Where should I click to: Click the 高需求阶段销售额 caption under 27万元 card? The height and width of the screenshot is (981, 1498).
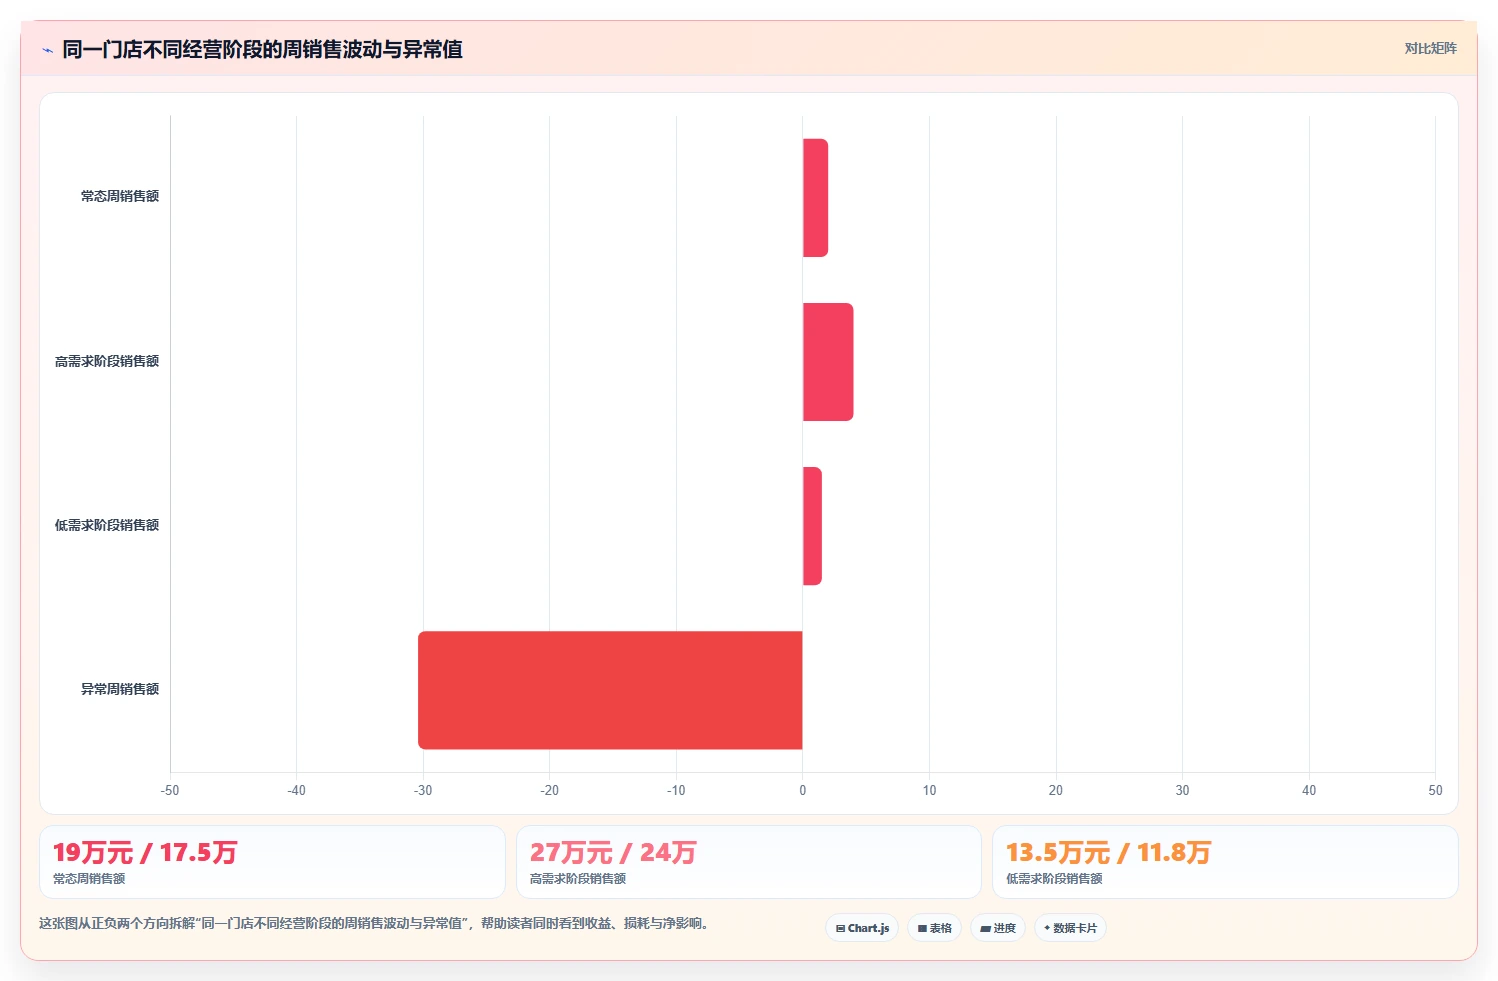pos(578,879)
